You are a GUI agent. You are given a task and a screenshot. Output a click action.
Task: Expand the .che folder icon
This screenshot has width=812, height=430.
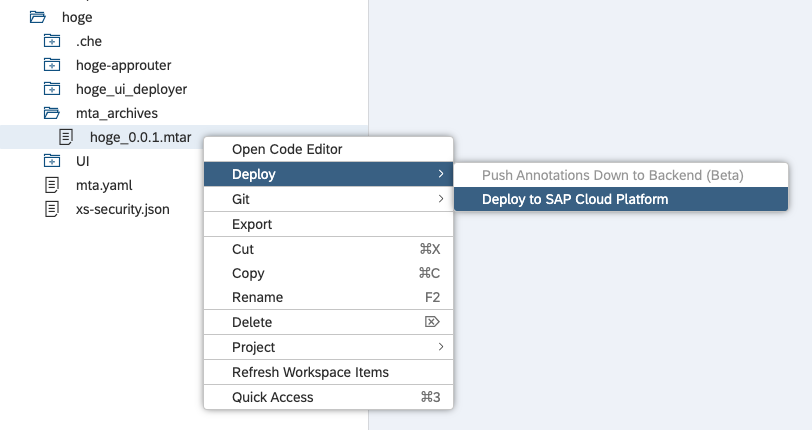(52, 41)
